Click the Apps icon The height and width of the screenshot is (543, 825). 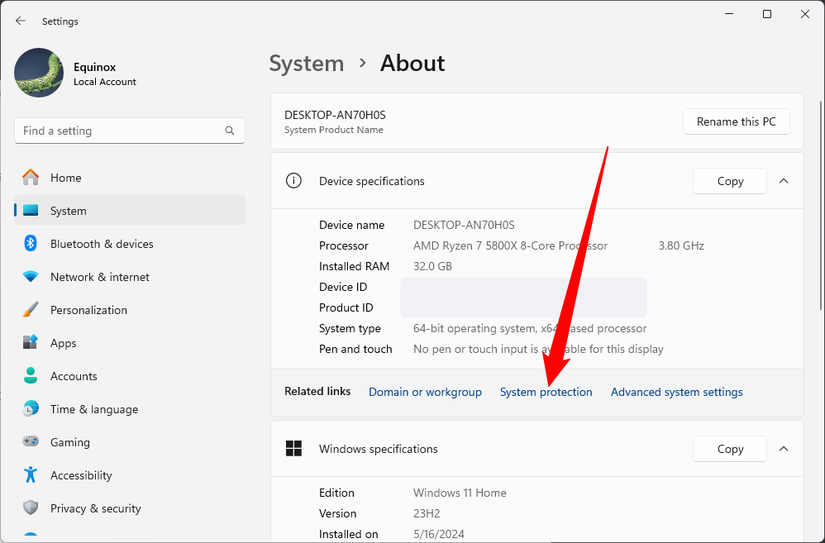(31, 343)
